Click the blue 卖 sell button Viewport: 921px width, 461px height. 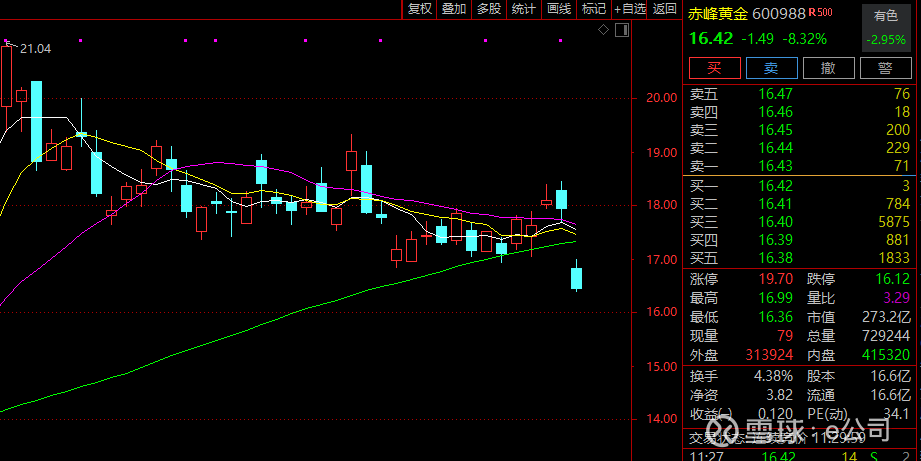click(772, 68)
